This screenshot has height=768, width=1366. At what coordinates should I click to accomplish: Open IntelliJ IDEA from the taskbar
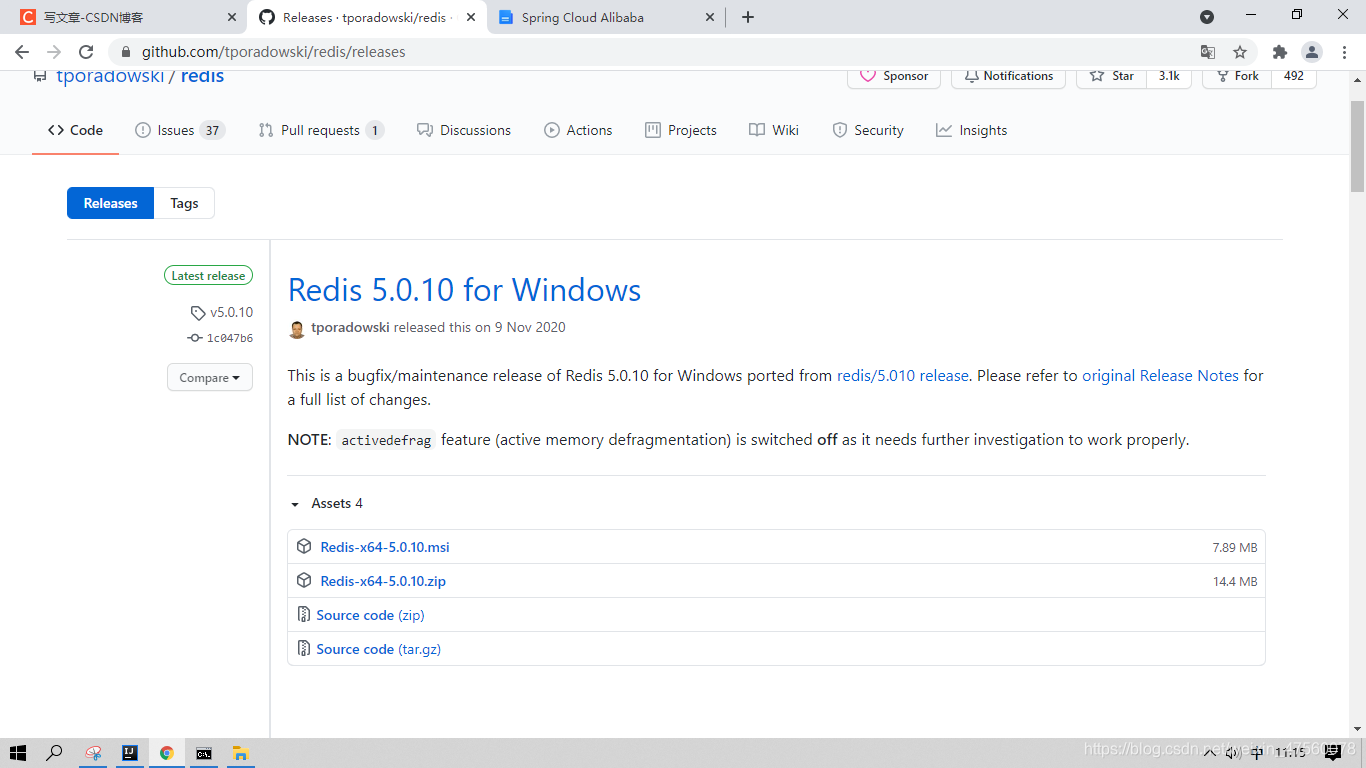(x=129, y=753)
